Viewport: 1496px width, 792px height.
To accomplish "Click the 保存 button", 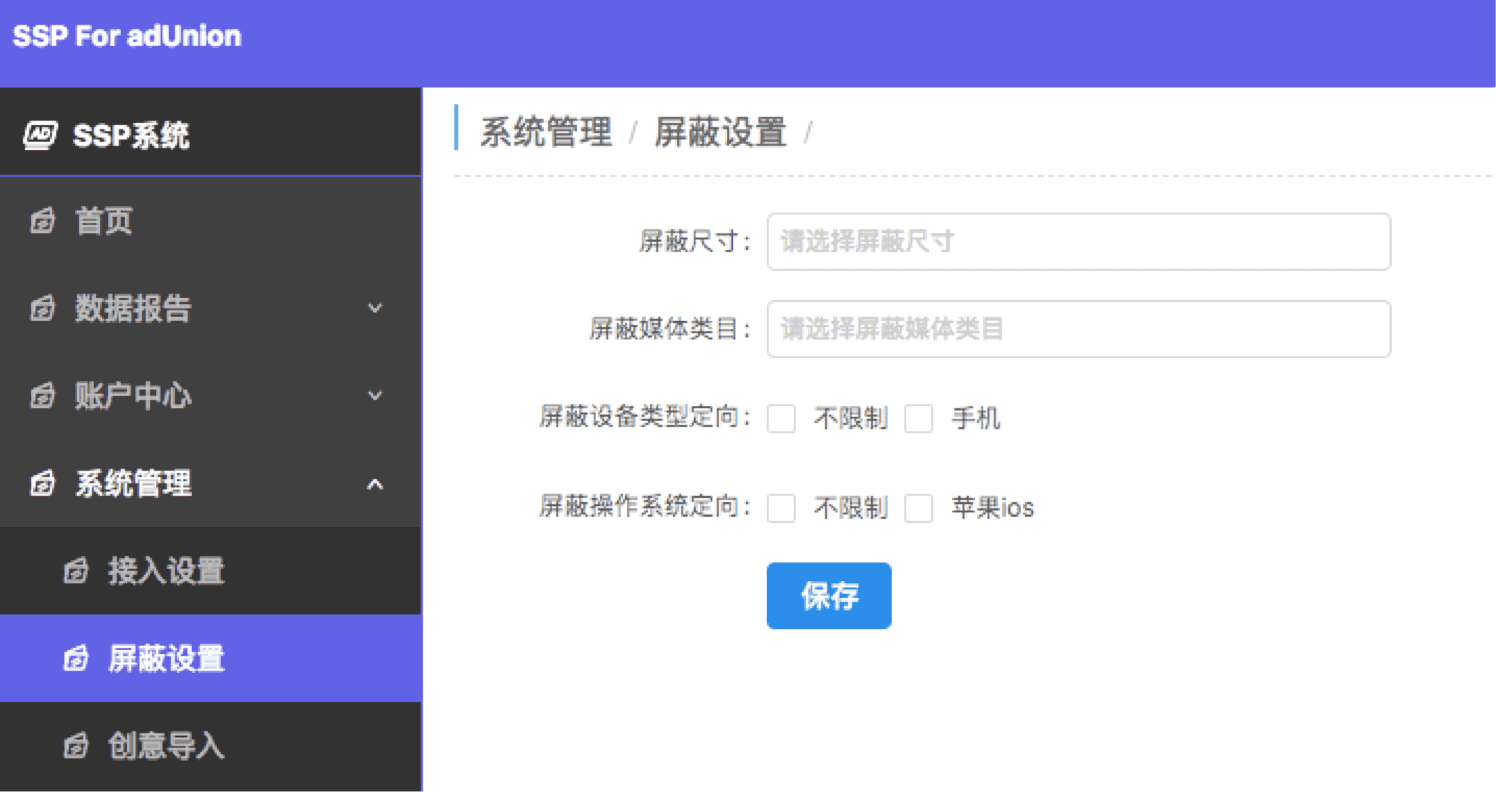I will [828, 595].
